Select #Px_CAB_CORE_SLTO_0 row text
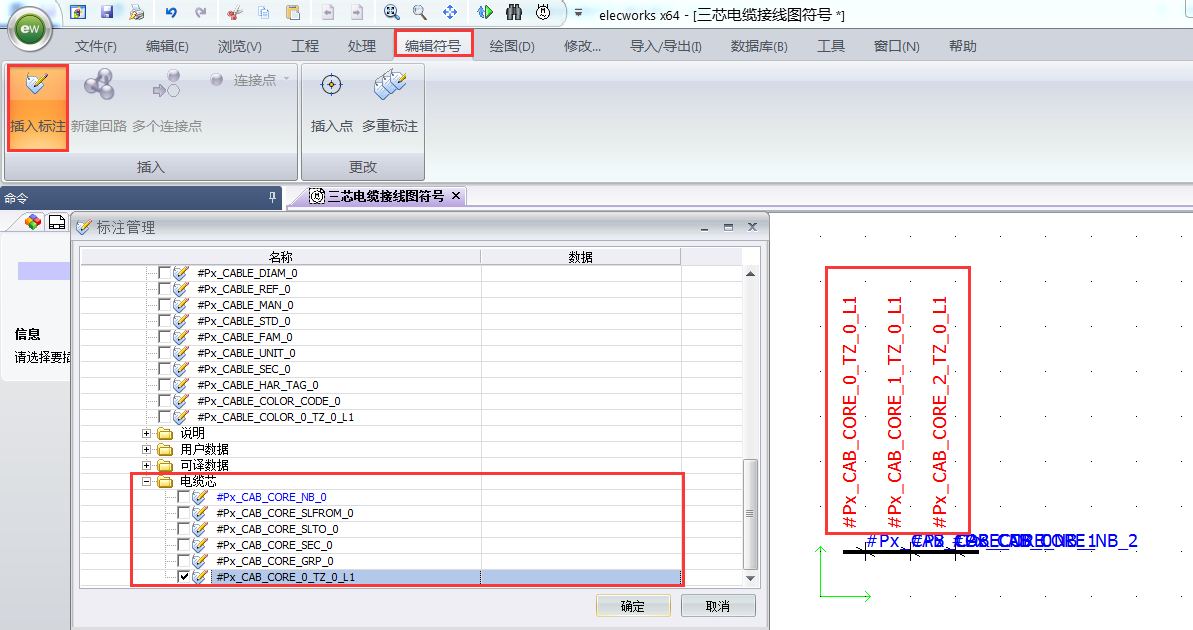The image size is (1193, 630). tap(277, 529)
